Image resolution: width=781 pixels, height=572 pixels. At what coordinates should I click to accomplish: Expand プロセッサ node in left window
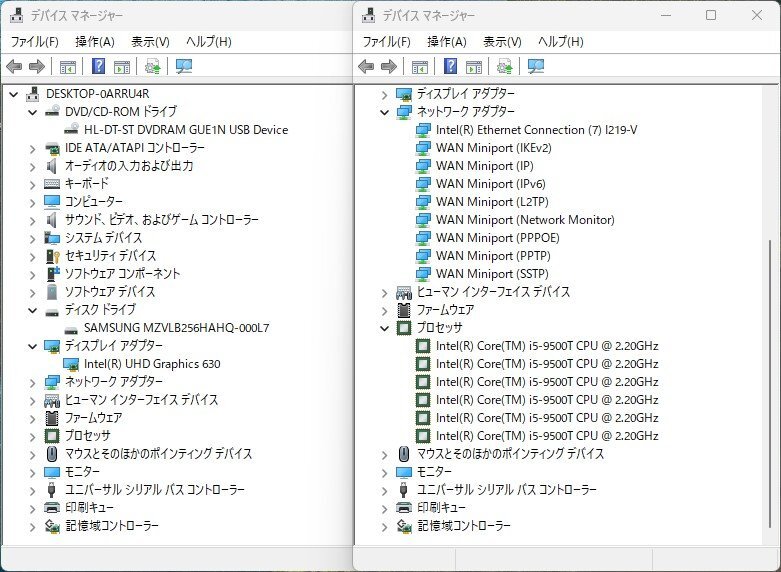point(32,436)
